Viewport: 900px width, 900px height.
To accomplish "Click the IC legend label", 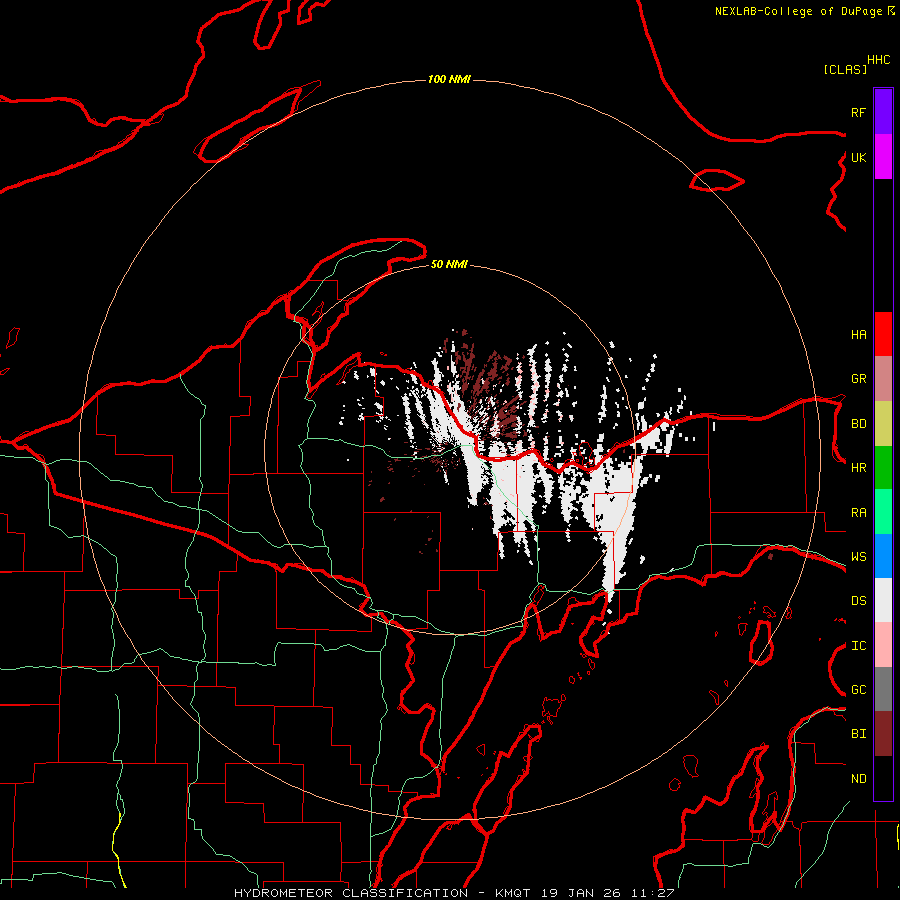I will (x=858, y=646).
